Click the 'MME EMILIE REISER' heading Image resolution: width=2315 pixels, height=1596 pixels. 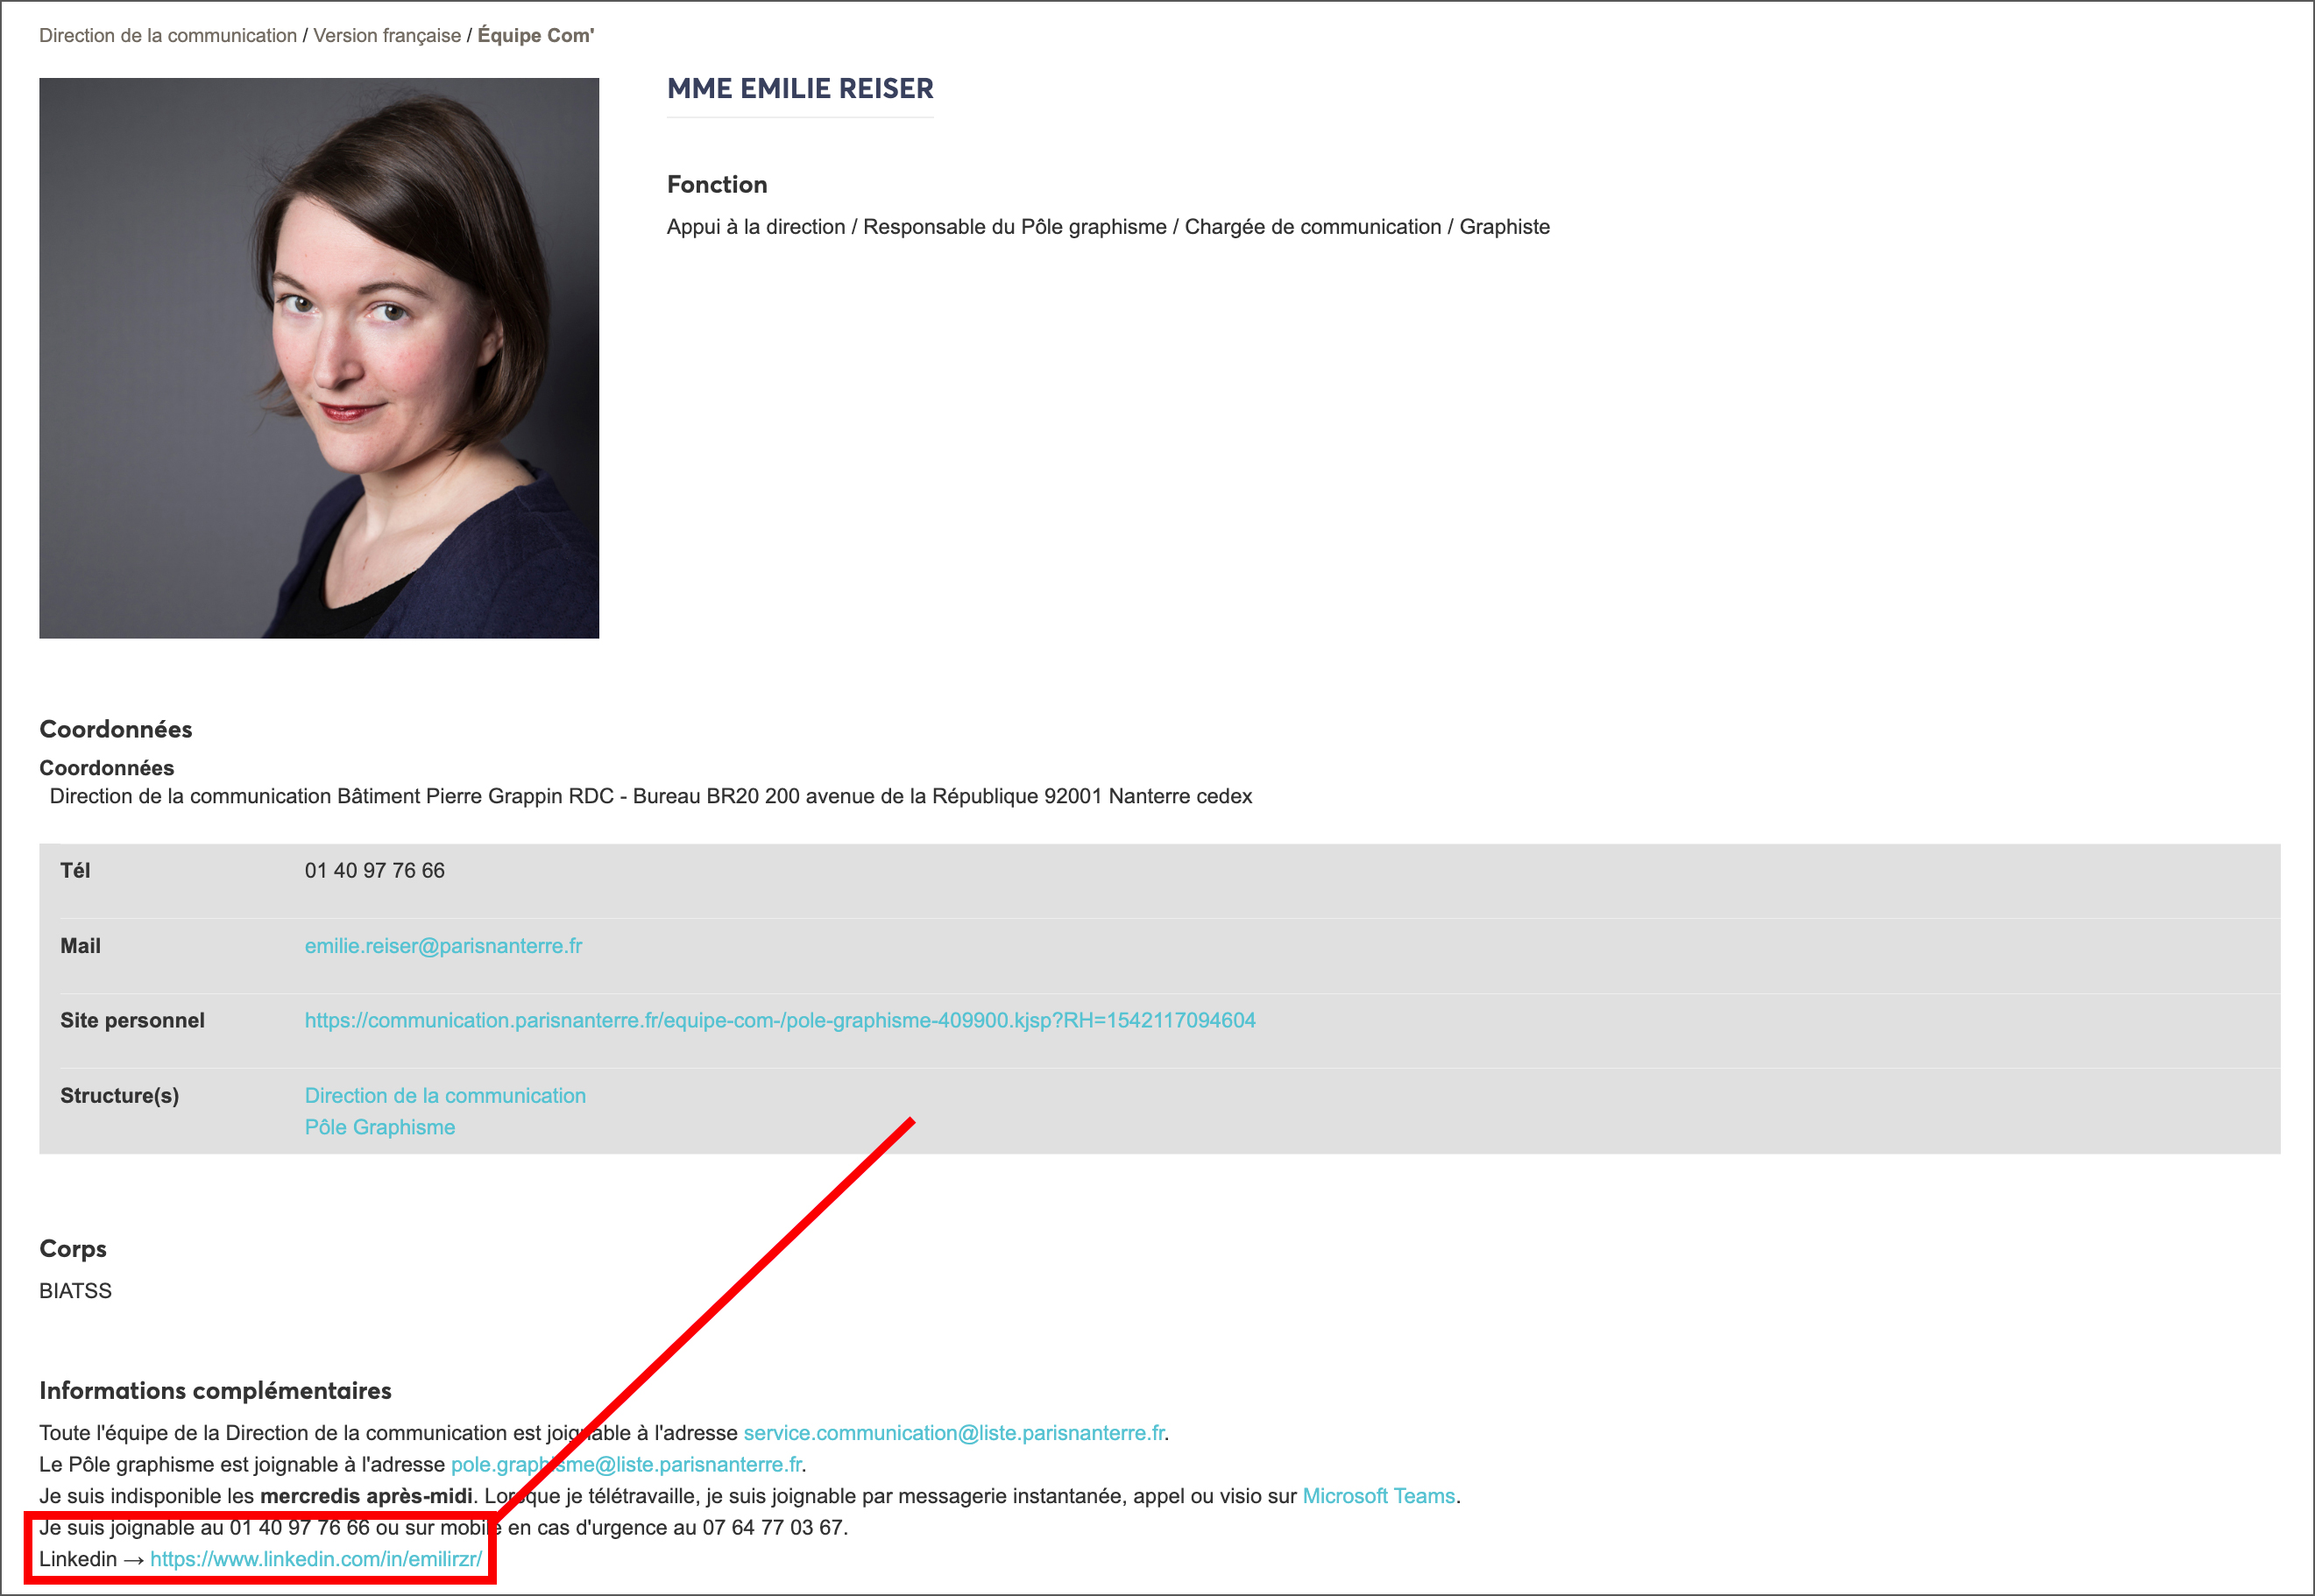pos(800,89)
